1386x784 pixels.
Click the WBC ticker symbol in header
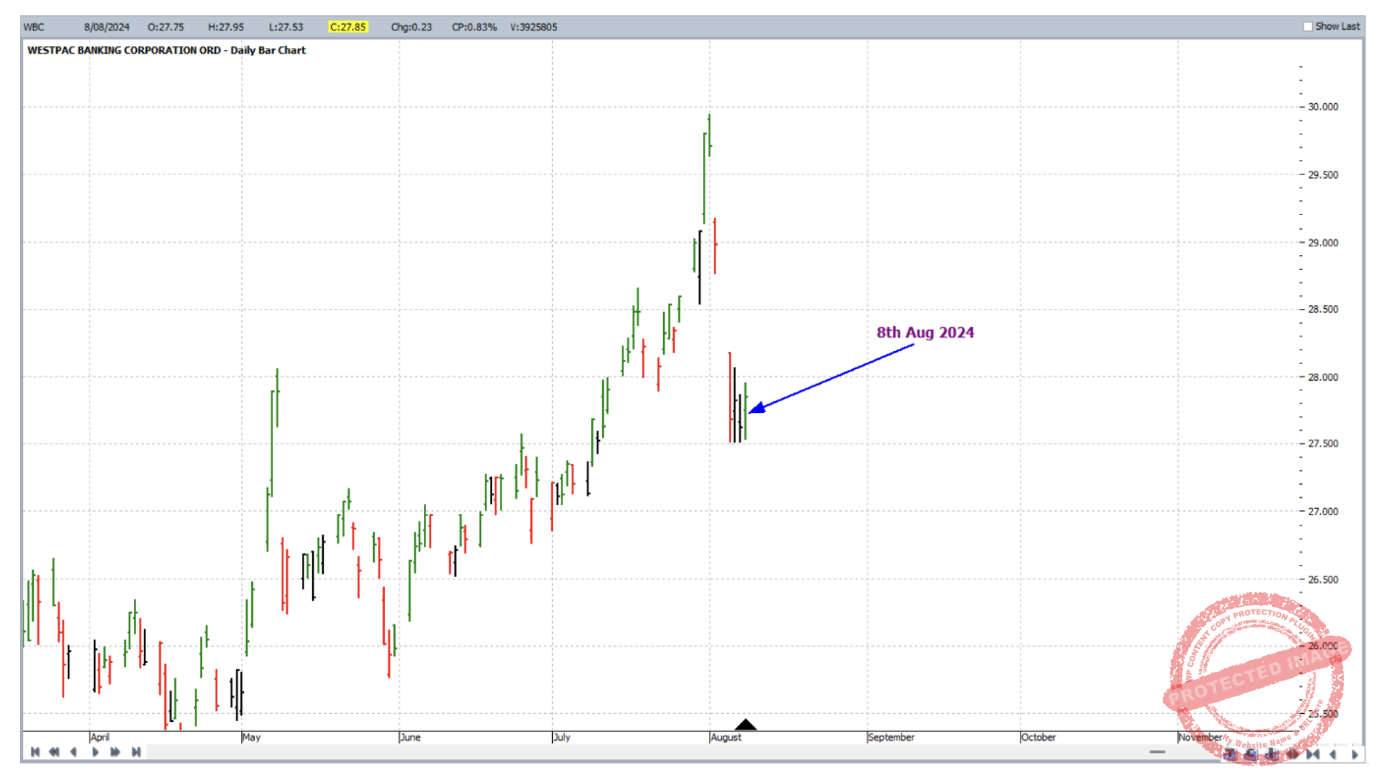[36, 27]
